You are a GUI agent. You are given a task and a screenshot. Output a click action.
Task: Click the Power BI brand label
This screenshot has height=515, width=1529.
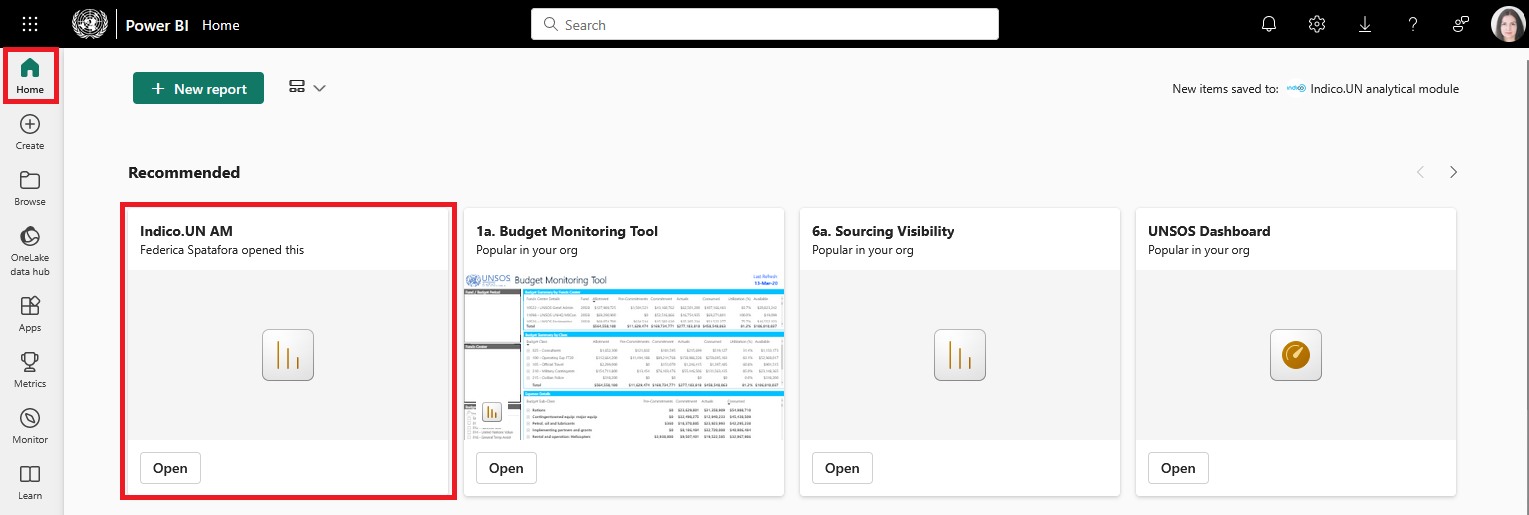click(x=157, y=25)
